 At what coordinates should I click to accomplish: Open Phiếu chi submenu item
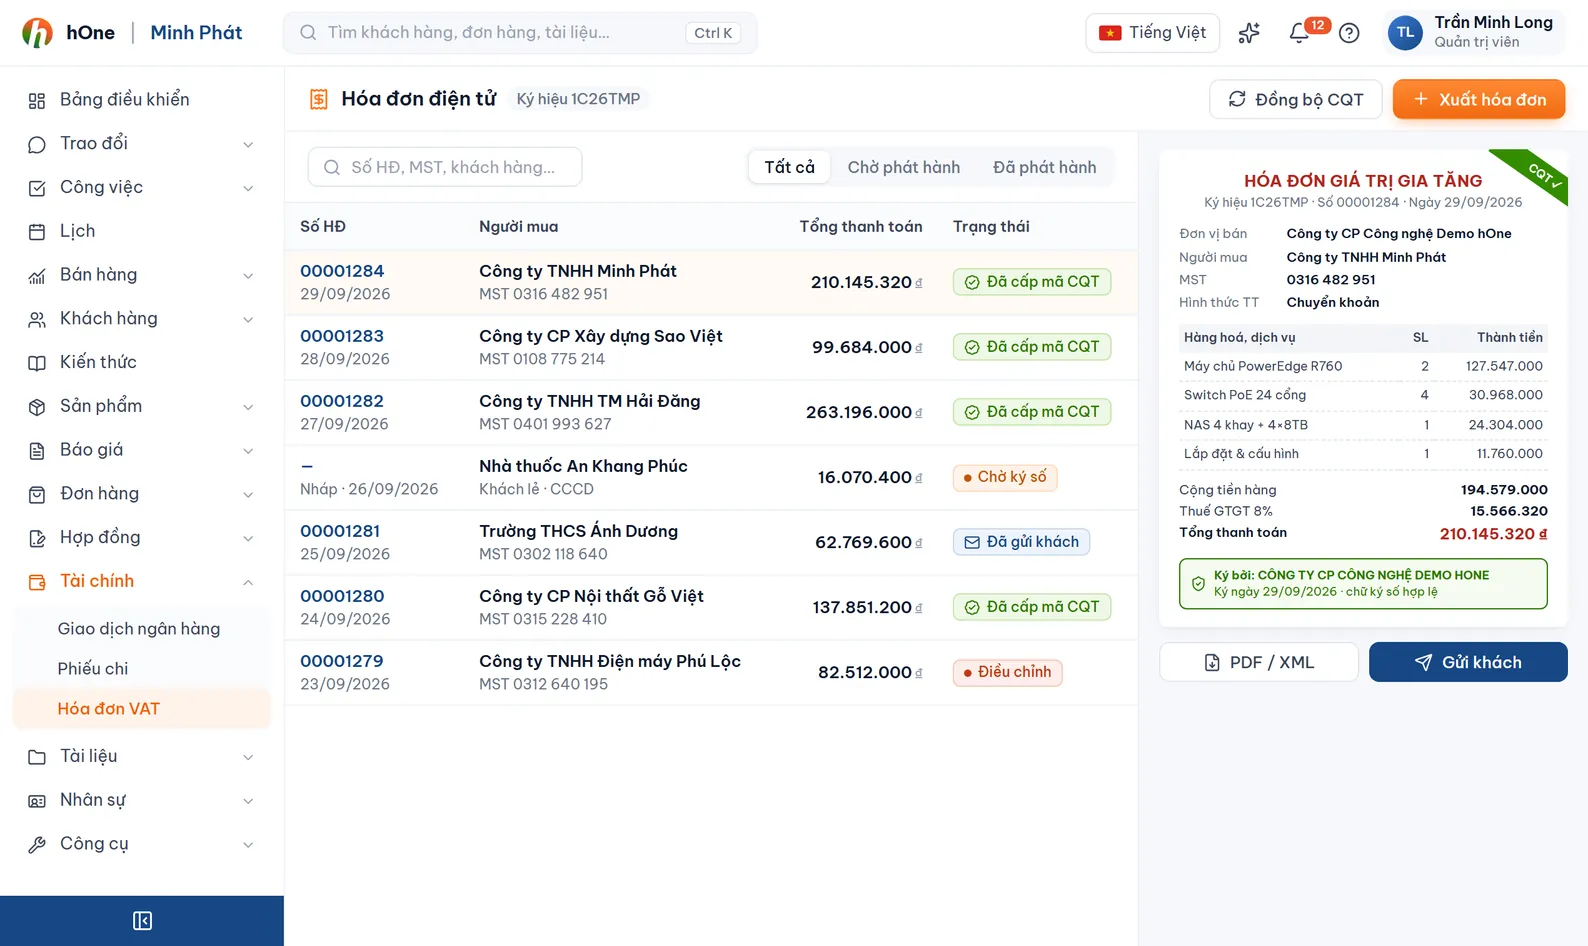142,669
